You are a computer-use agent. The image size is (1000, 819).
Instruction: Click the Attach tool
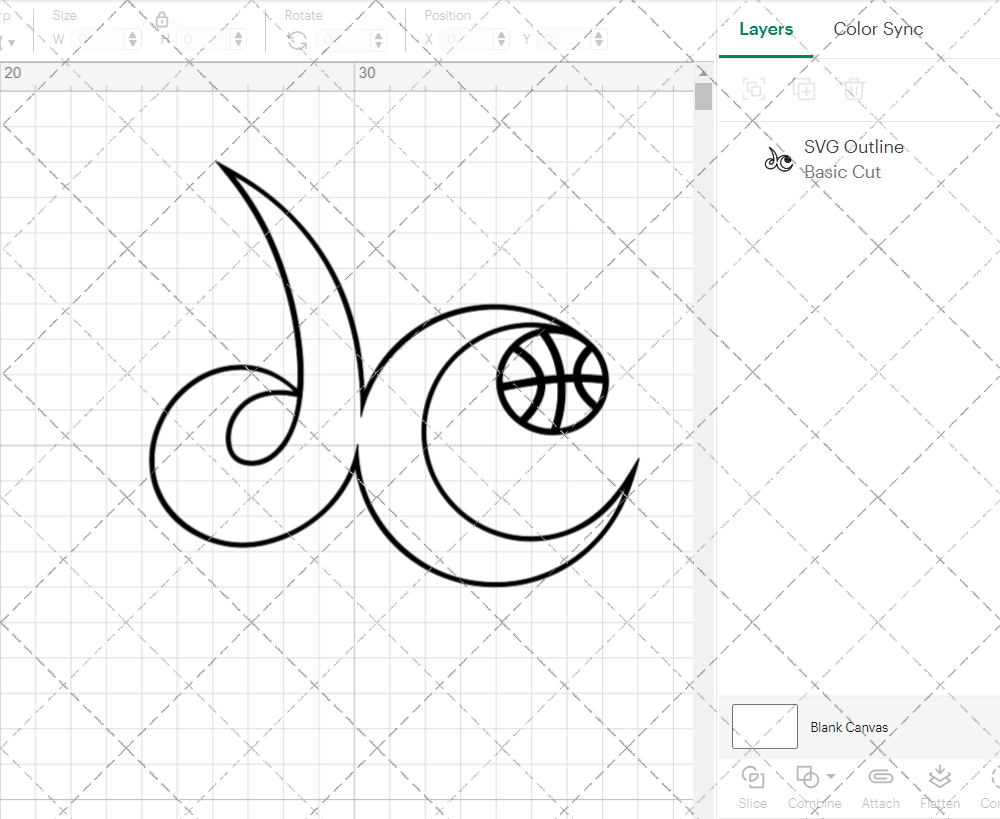pos(880,785)
